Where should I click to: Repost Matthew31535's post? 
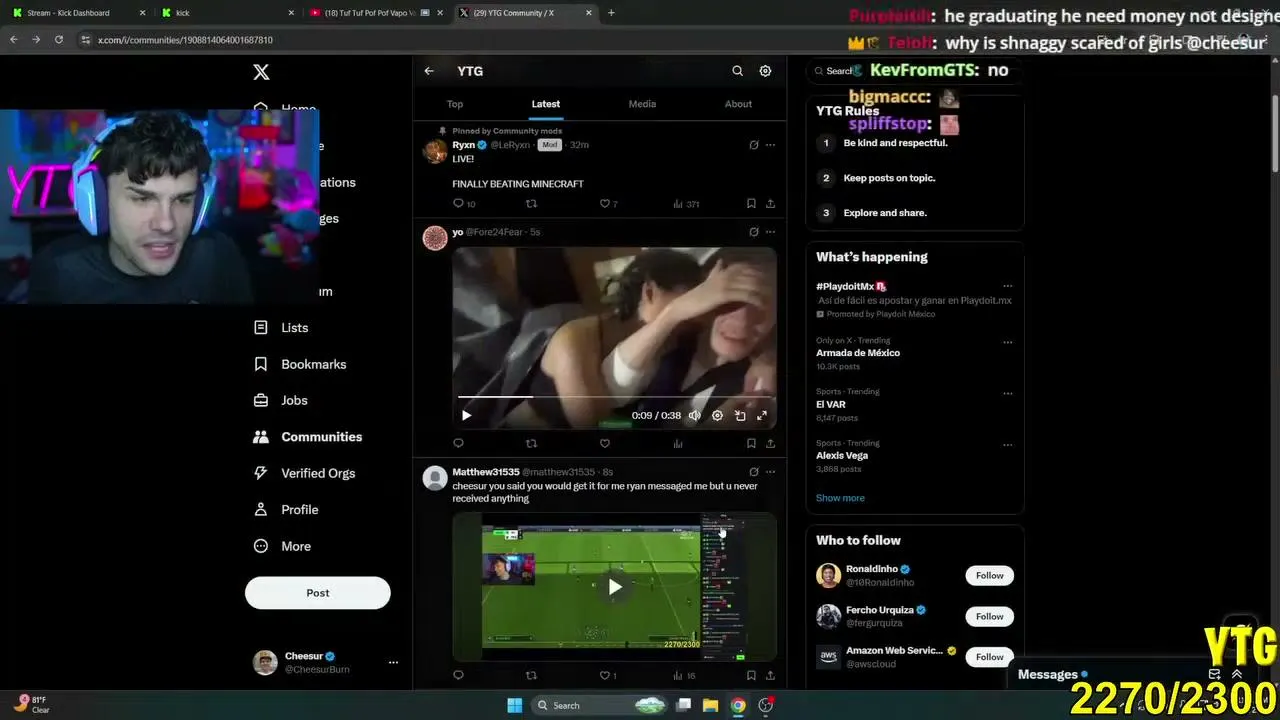[531, 675]
